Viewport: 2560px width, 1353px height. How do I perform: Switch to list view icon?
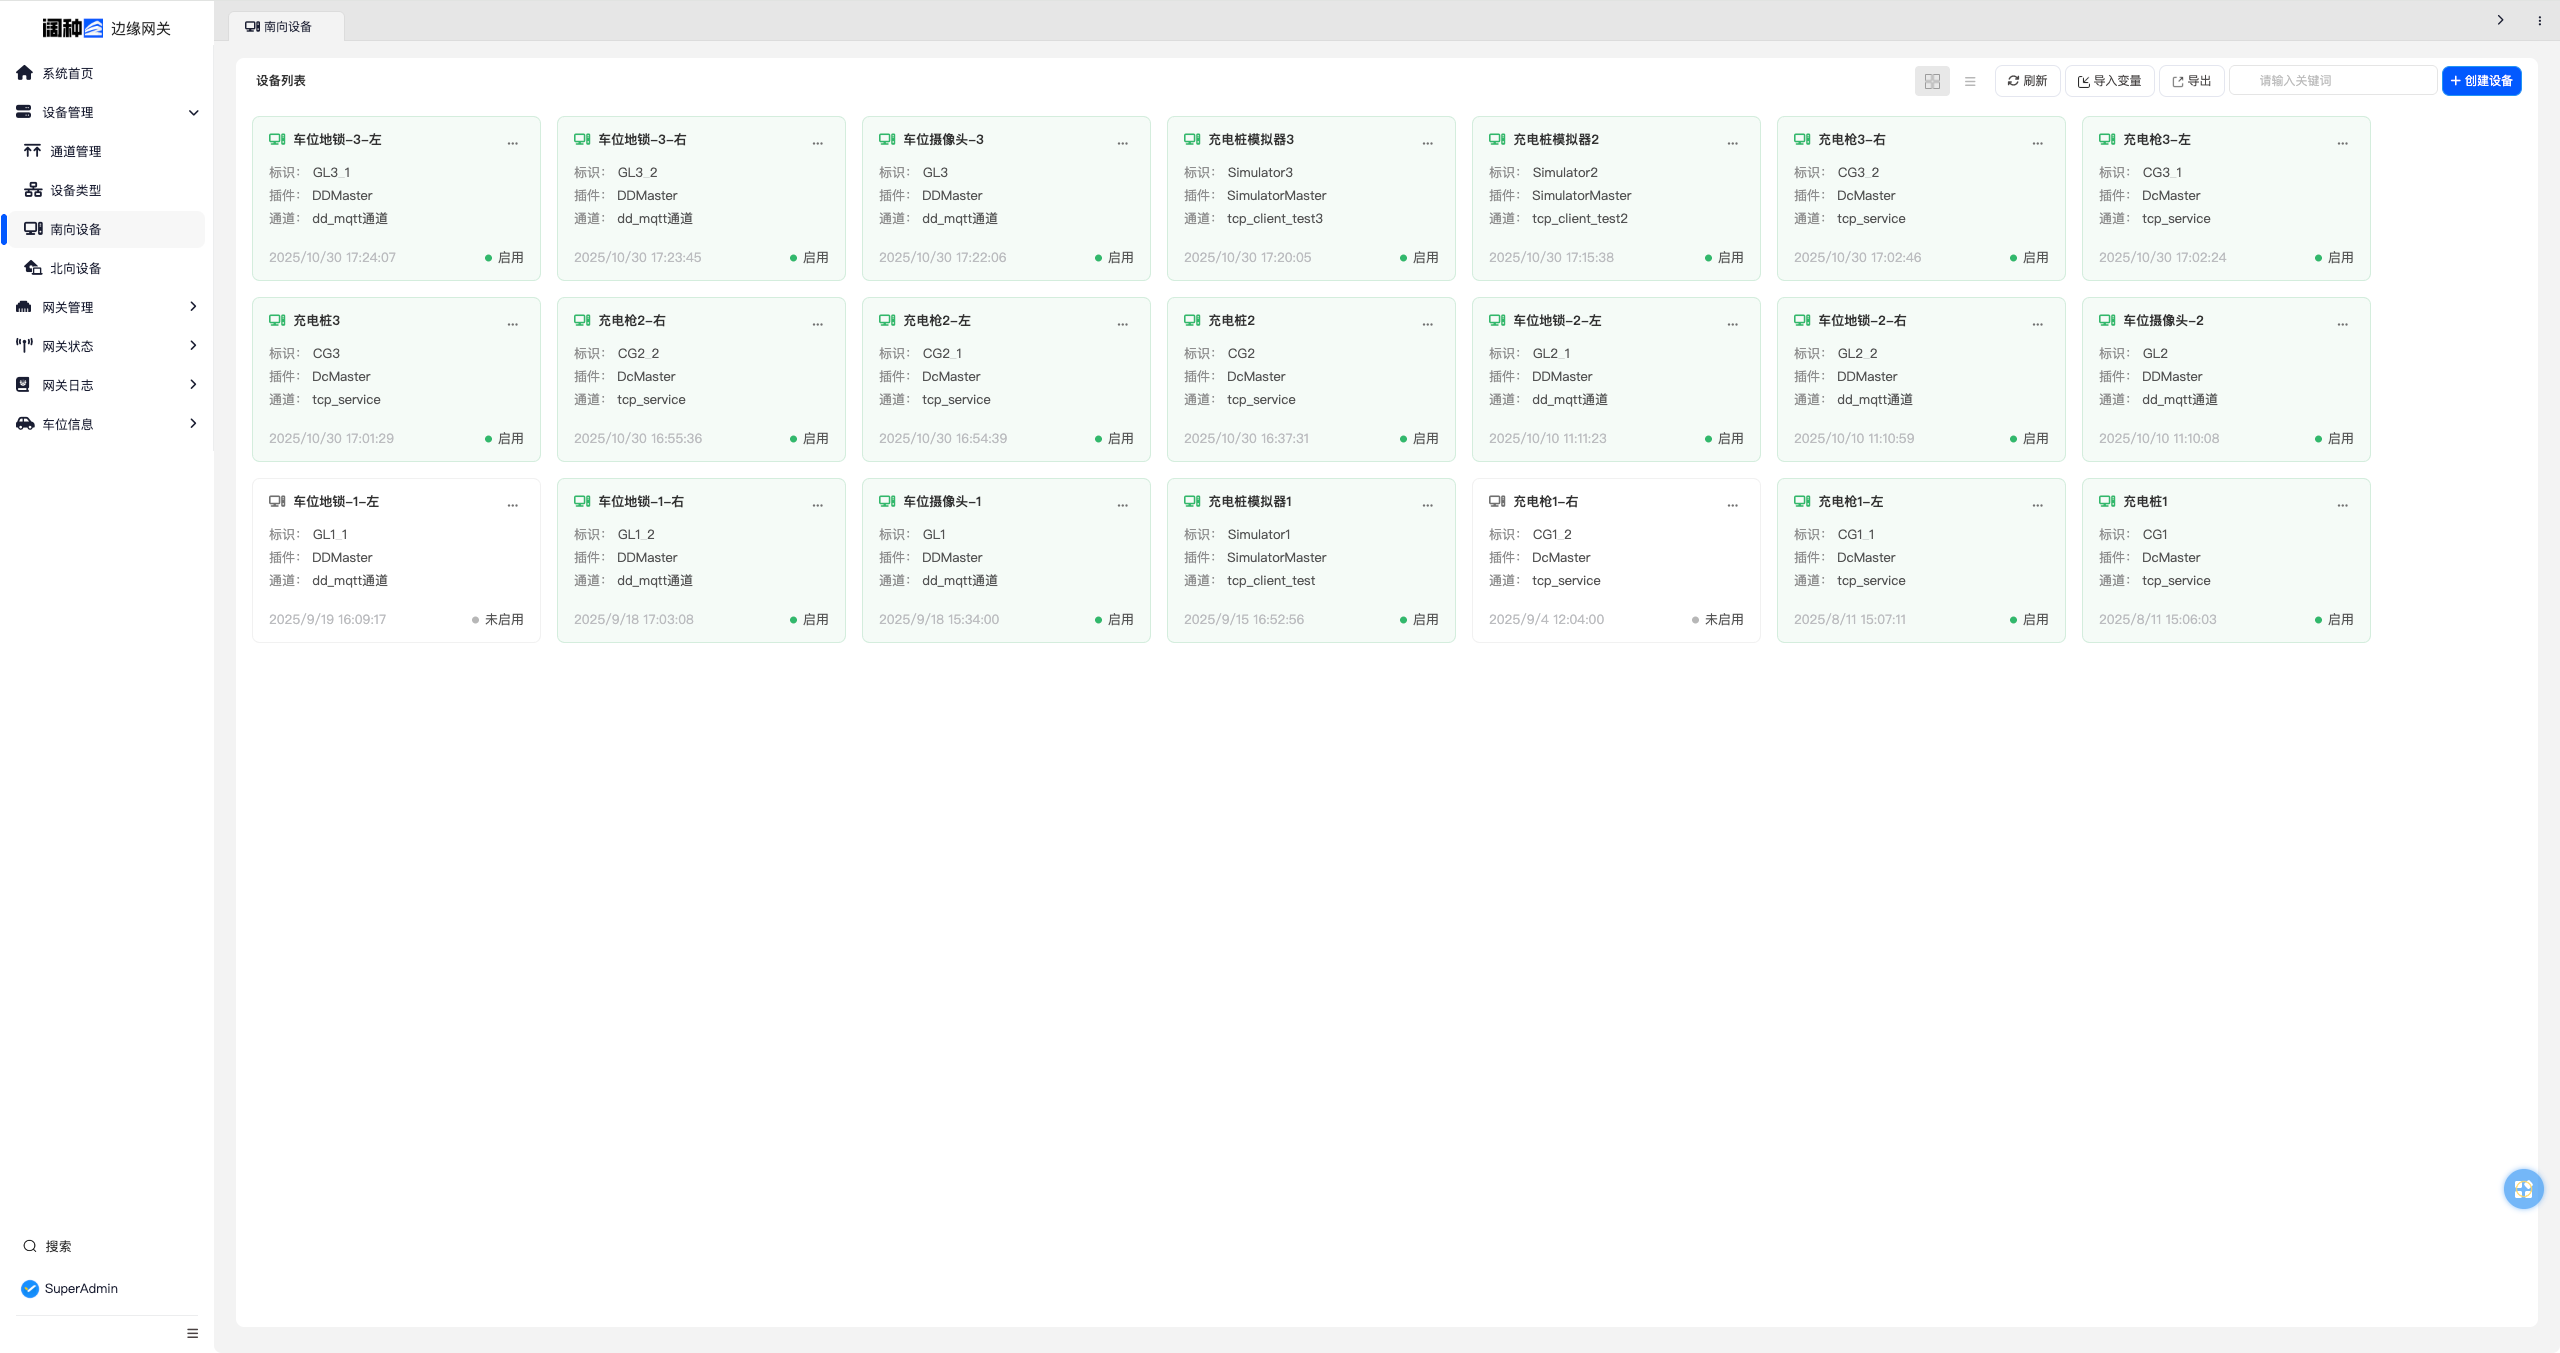[x=1970, y=81]
